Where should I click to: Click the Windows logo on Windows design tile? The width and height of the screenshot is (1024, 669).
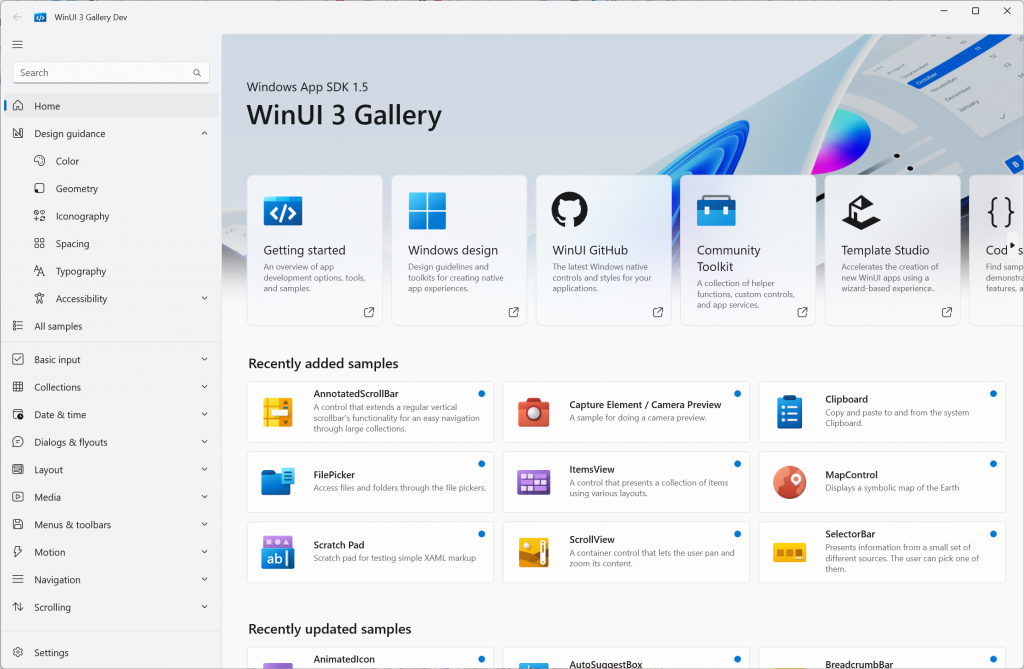pyautogui.click(x=427, y=211)
